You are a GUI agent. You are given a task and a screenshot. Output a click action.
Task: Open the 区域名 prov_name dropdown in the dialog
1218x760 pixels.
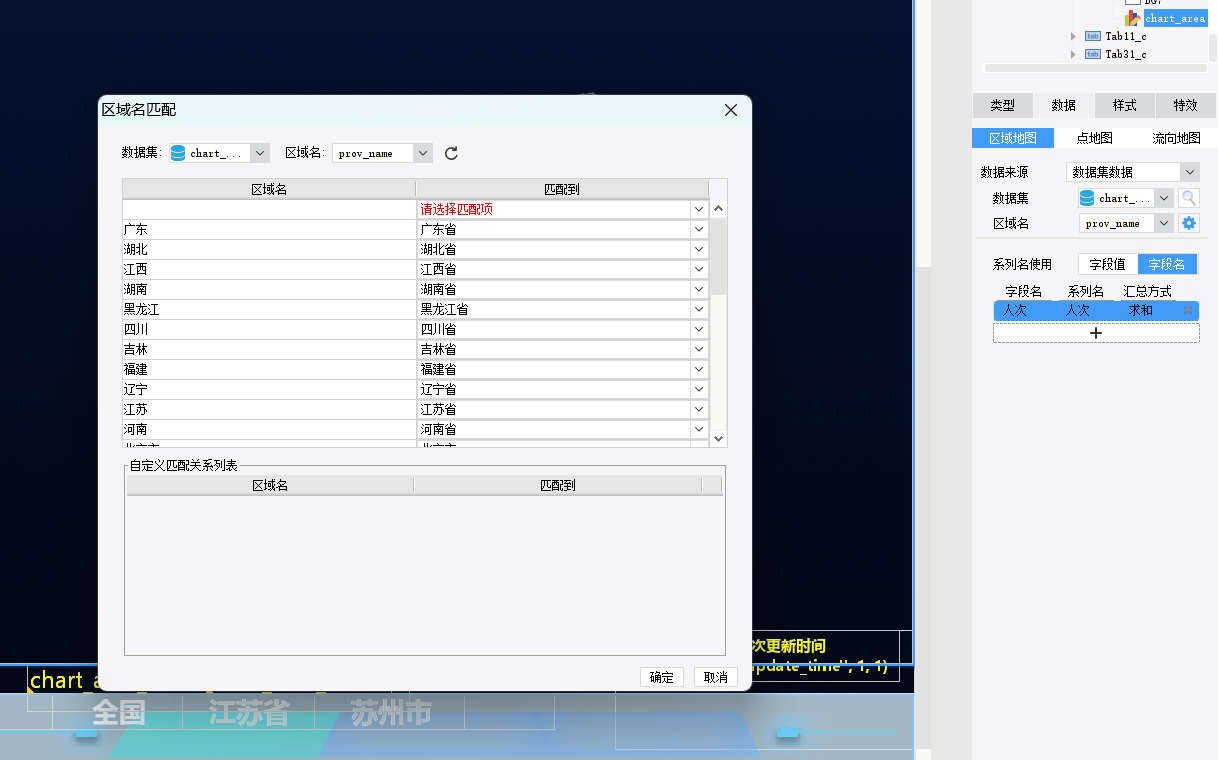coord(423,153)
